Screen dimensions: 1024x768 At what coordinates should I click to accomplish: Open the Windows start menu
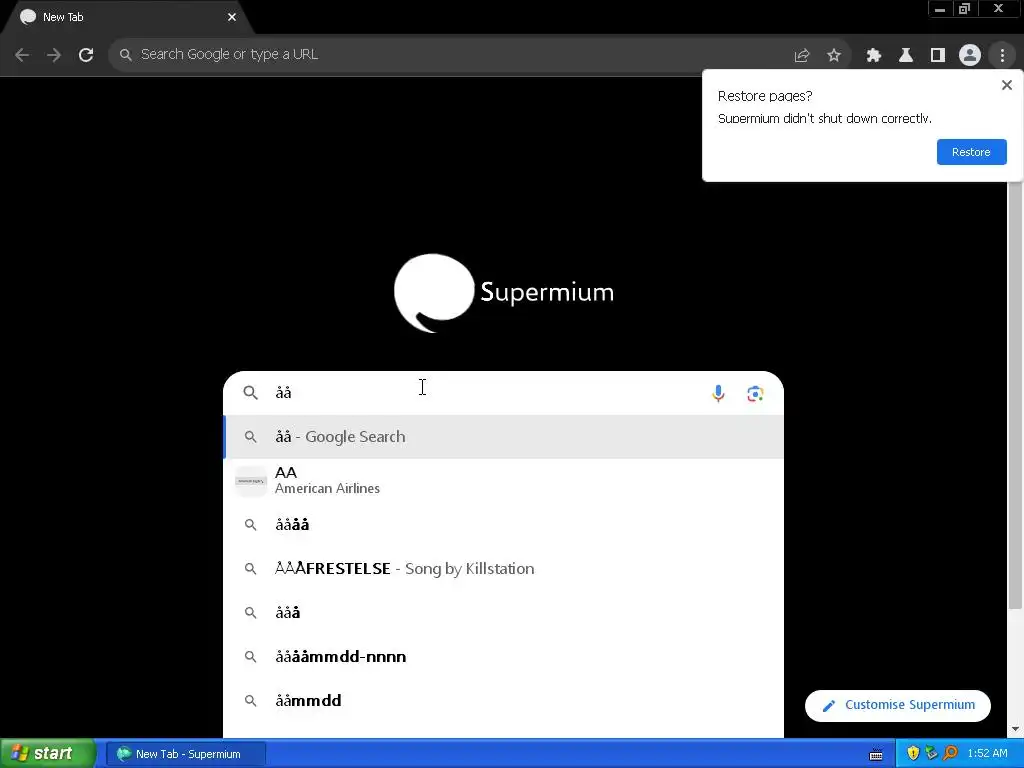[x=48, y=754]
